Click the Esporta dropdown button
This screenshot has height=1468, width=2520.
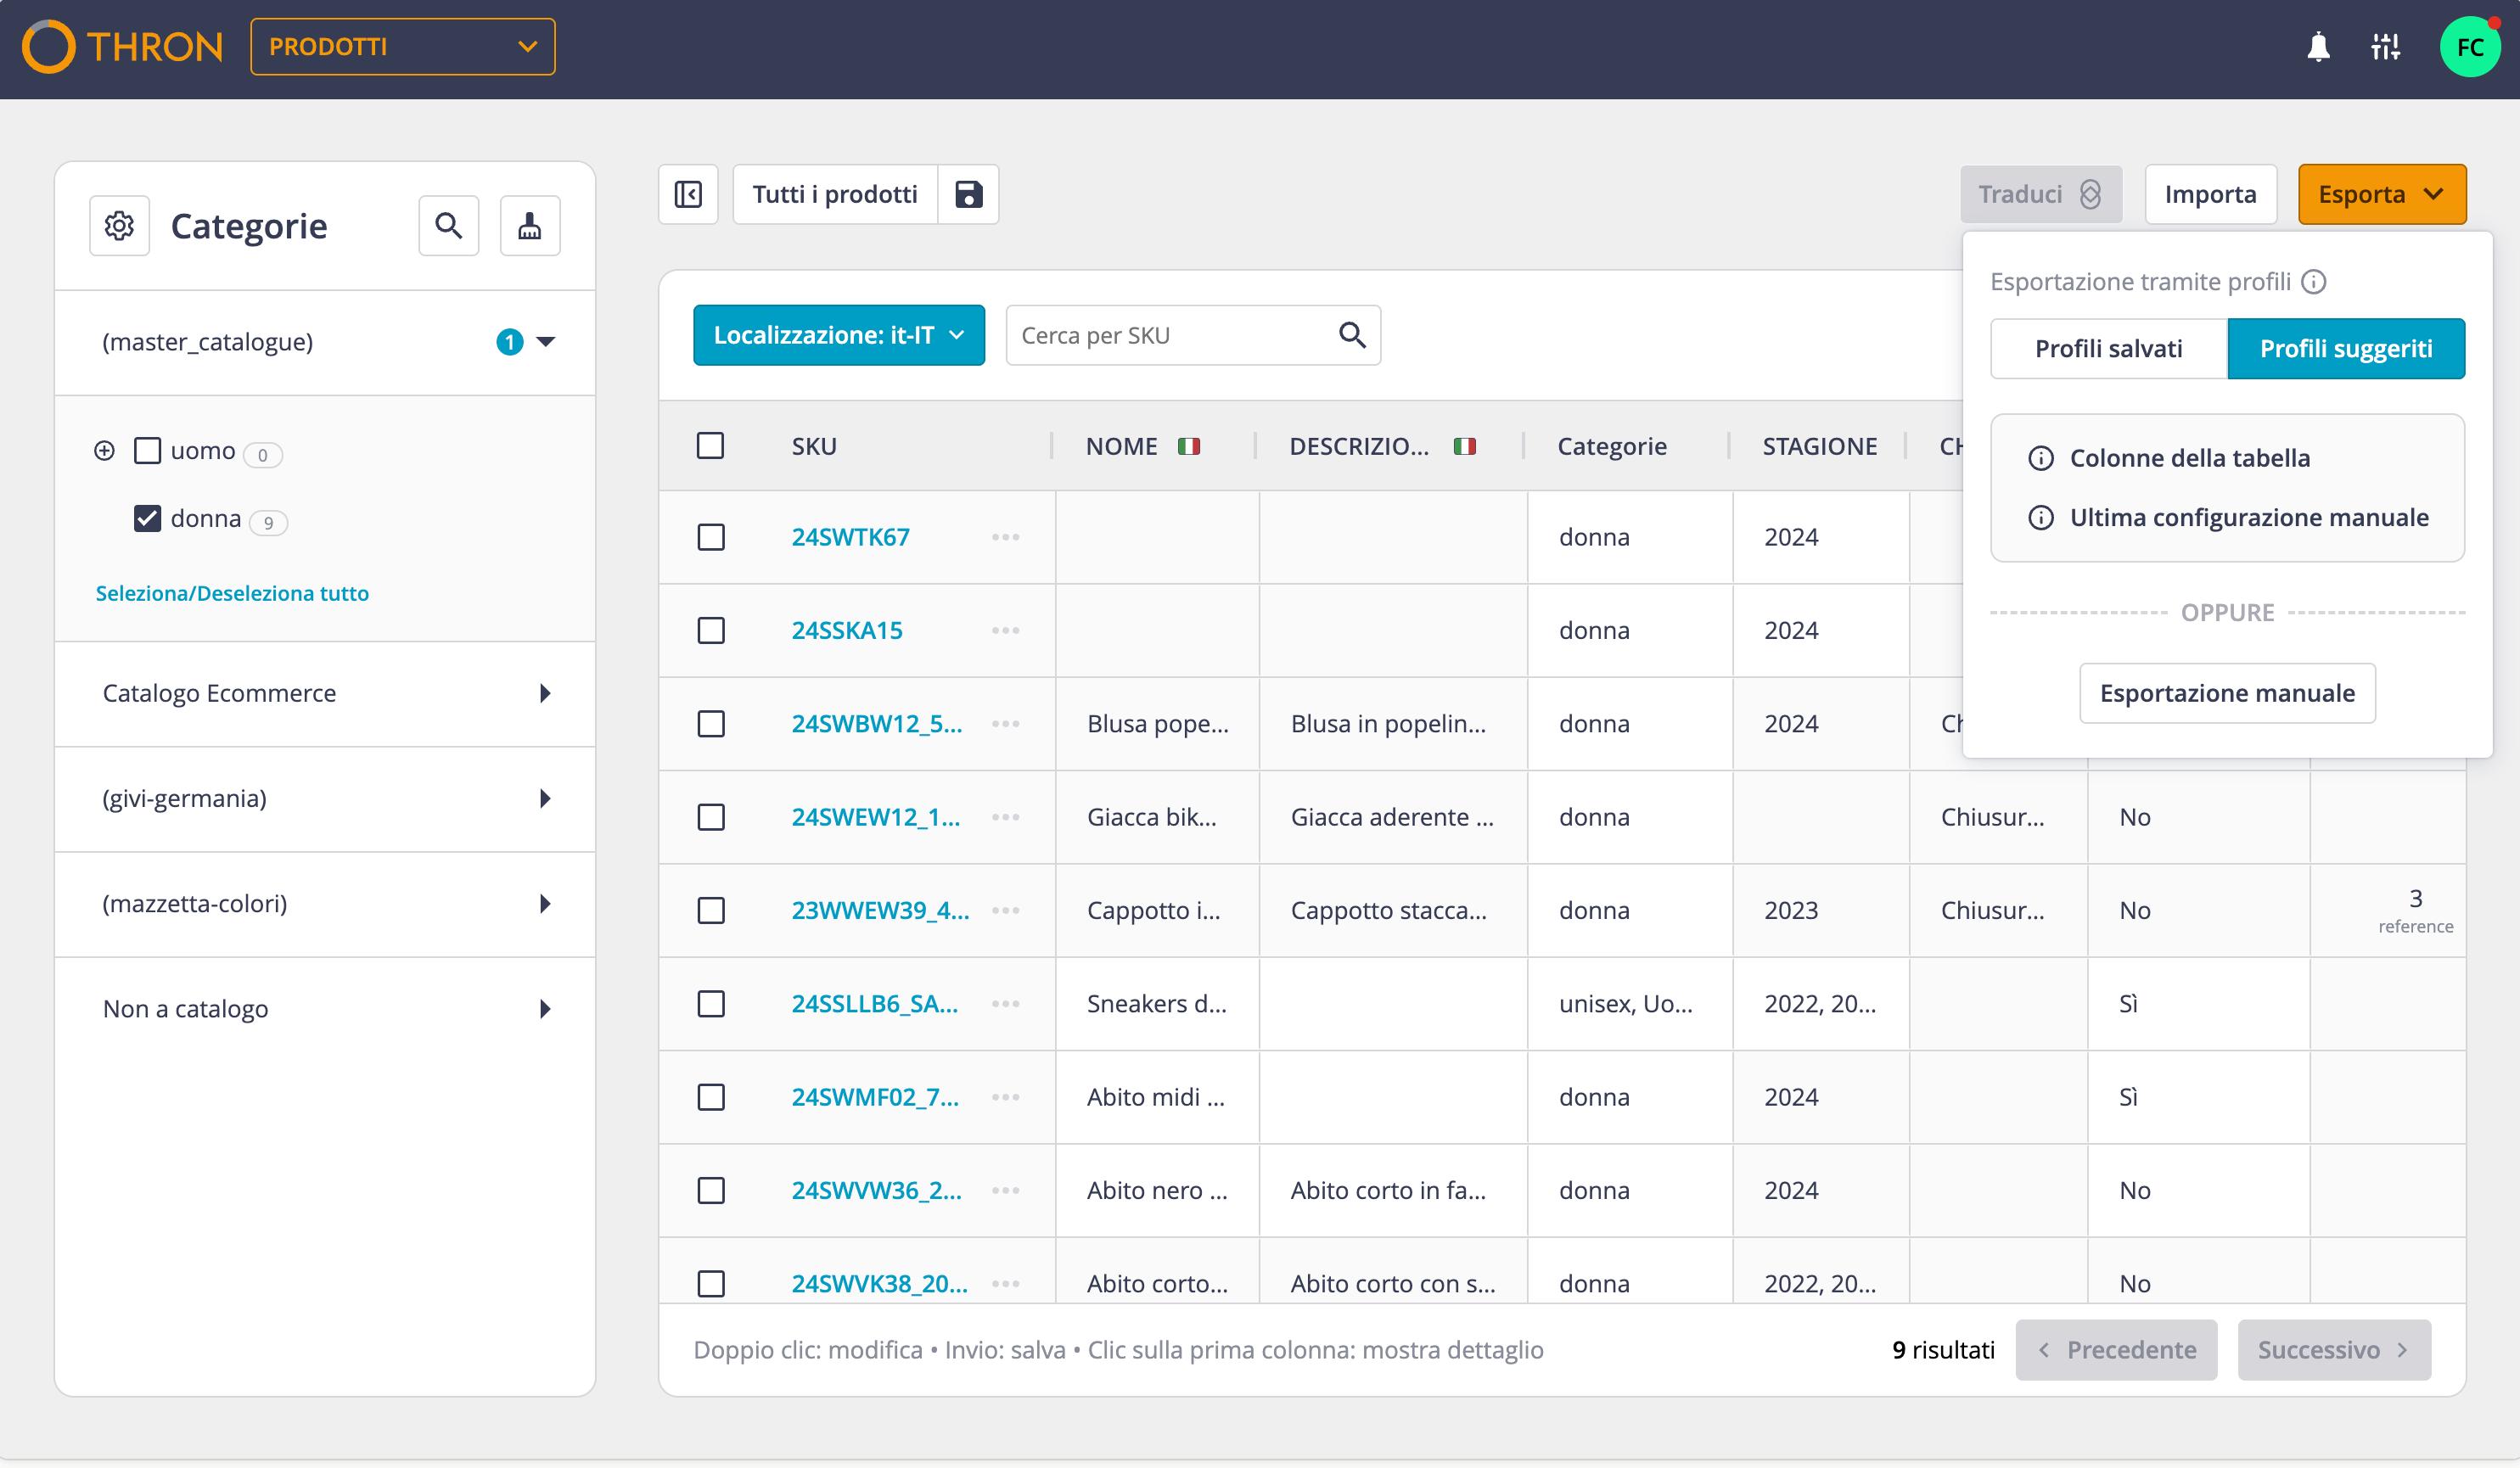click(x=2382, y=194)
